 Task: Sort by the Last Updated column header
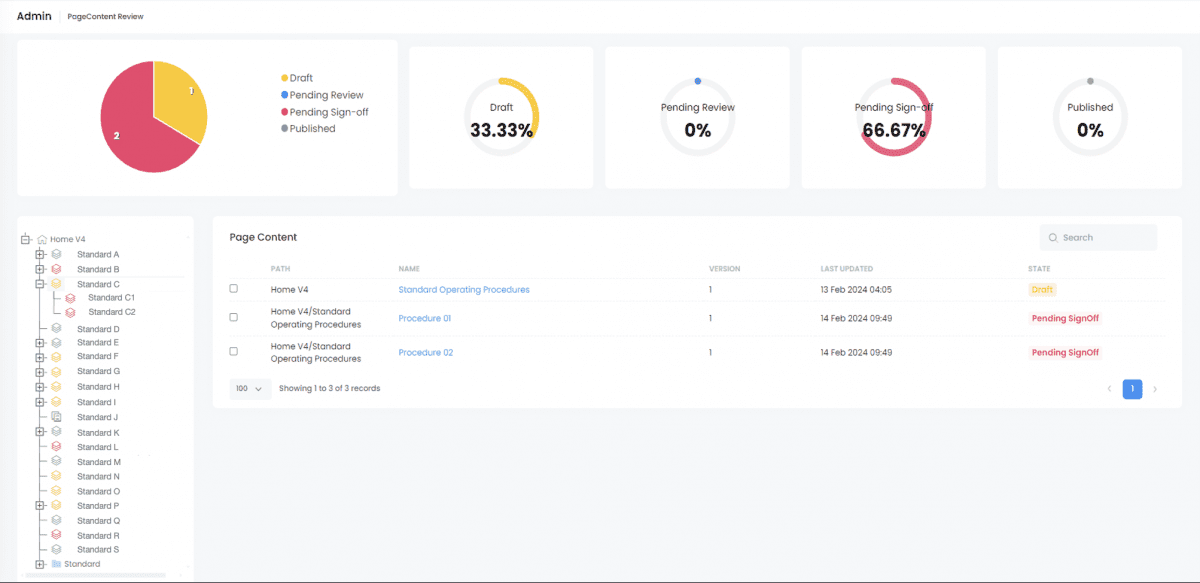[x=846, y=269]
